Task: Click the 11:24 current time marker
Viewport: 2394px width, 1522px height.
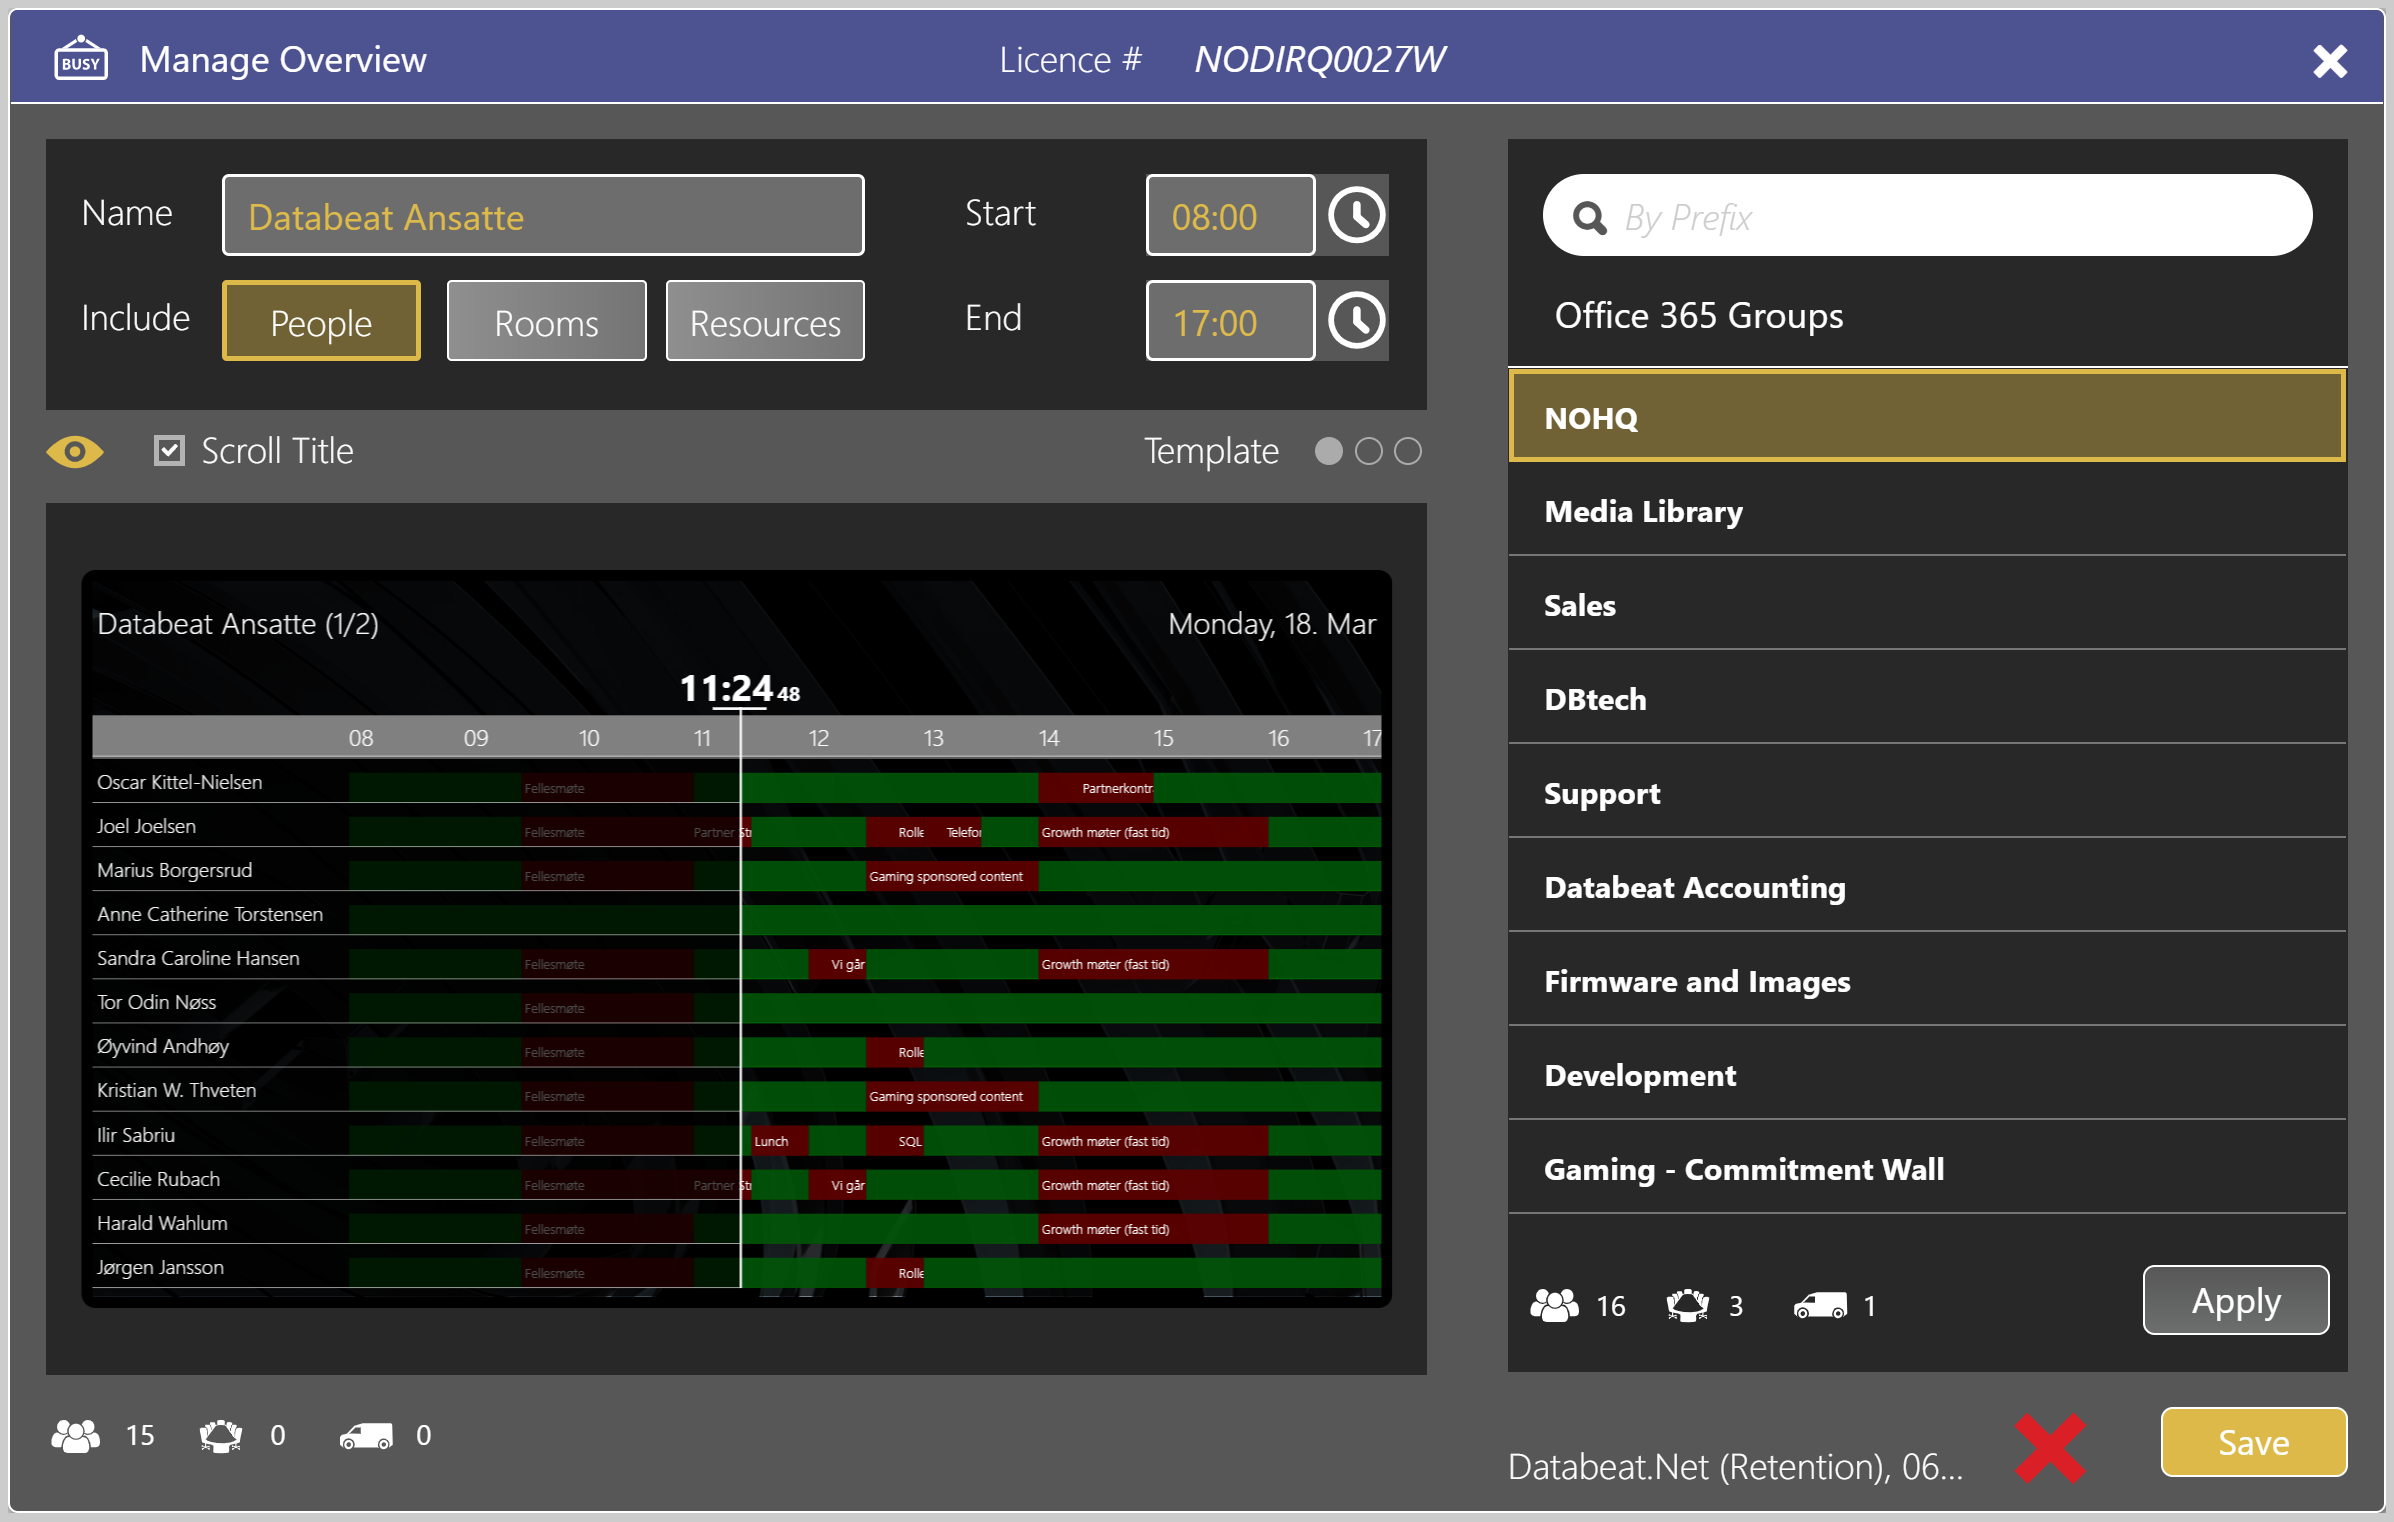Action: click(739, 689)
